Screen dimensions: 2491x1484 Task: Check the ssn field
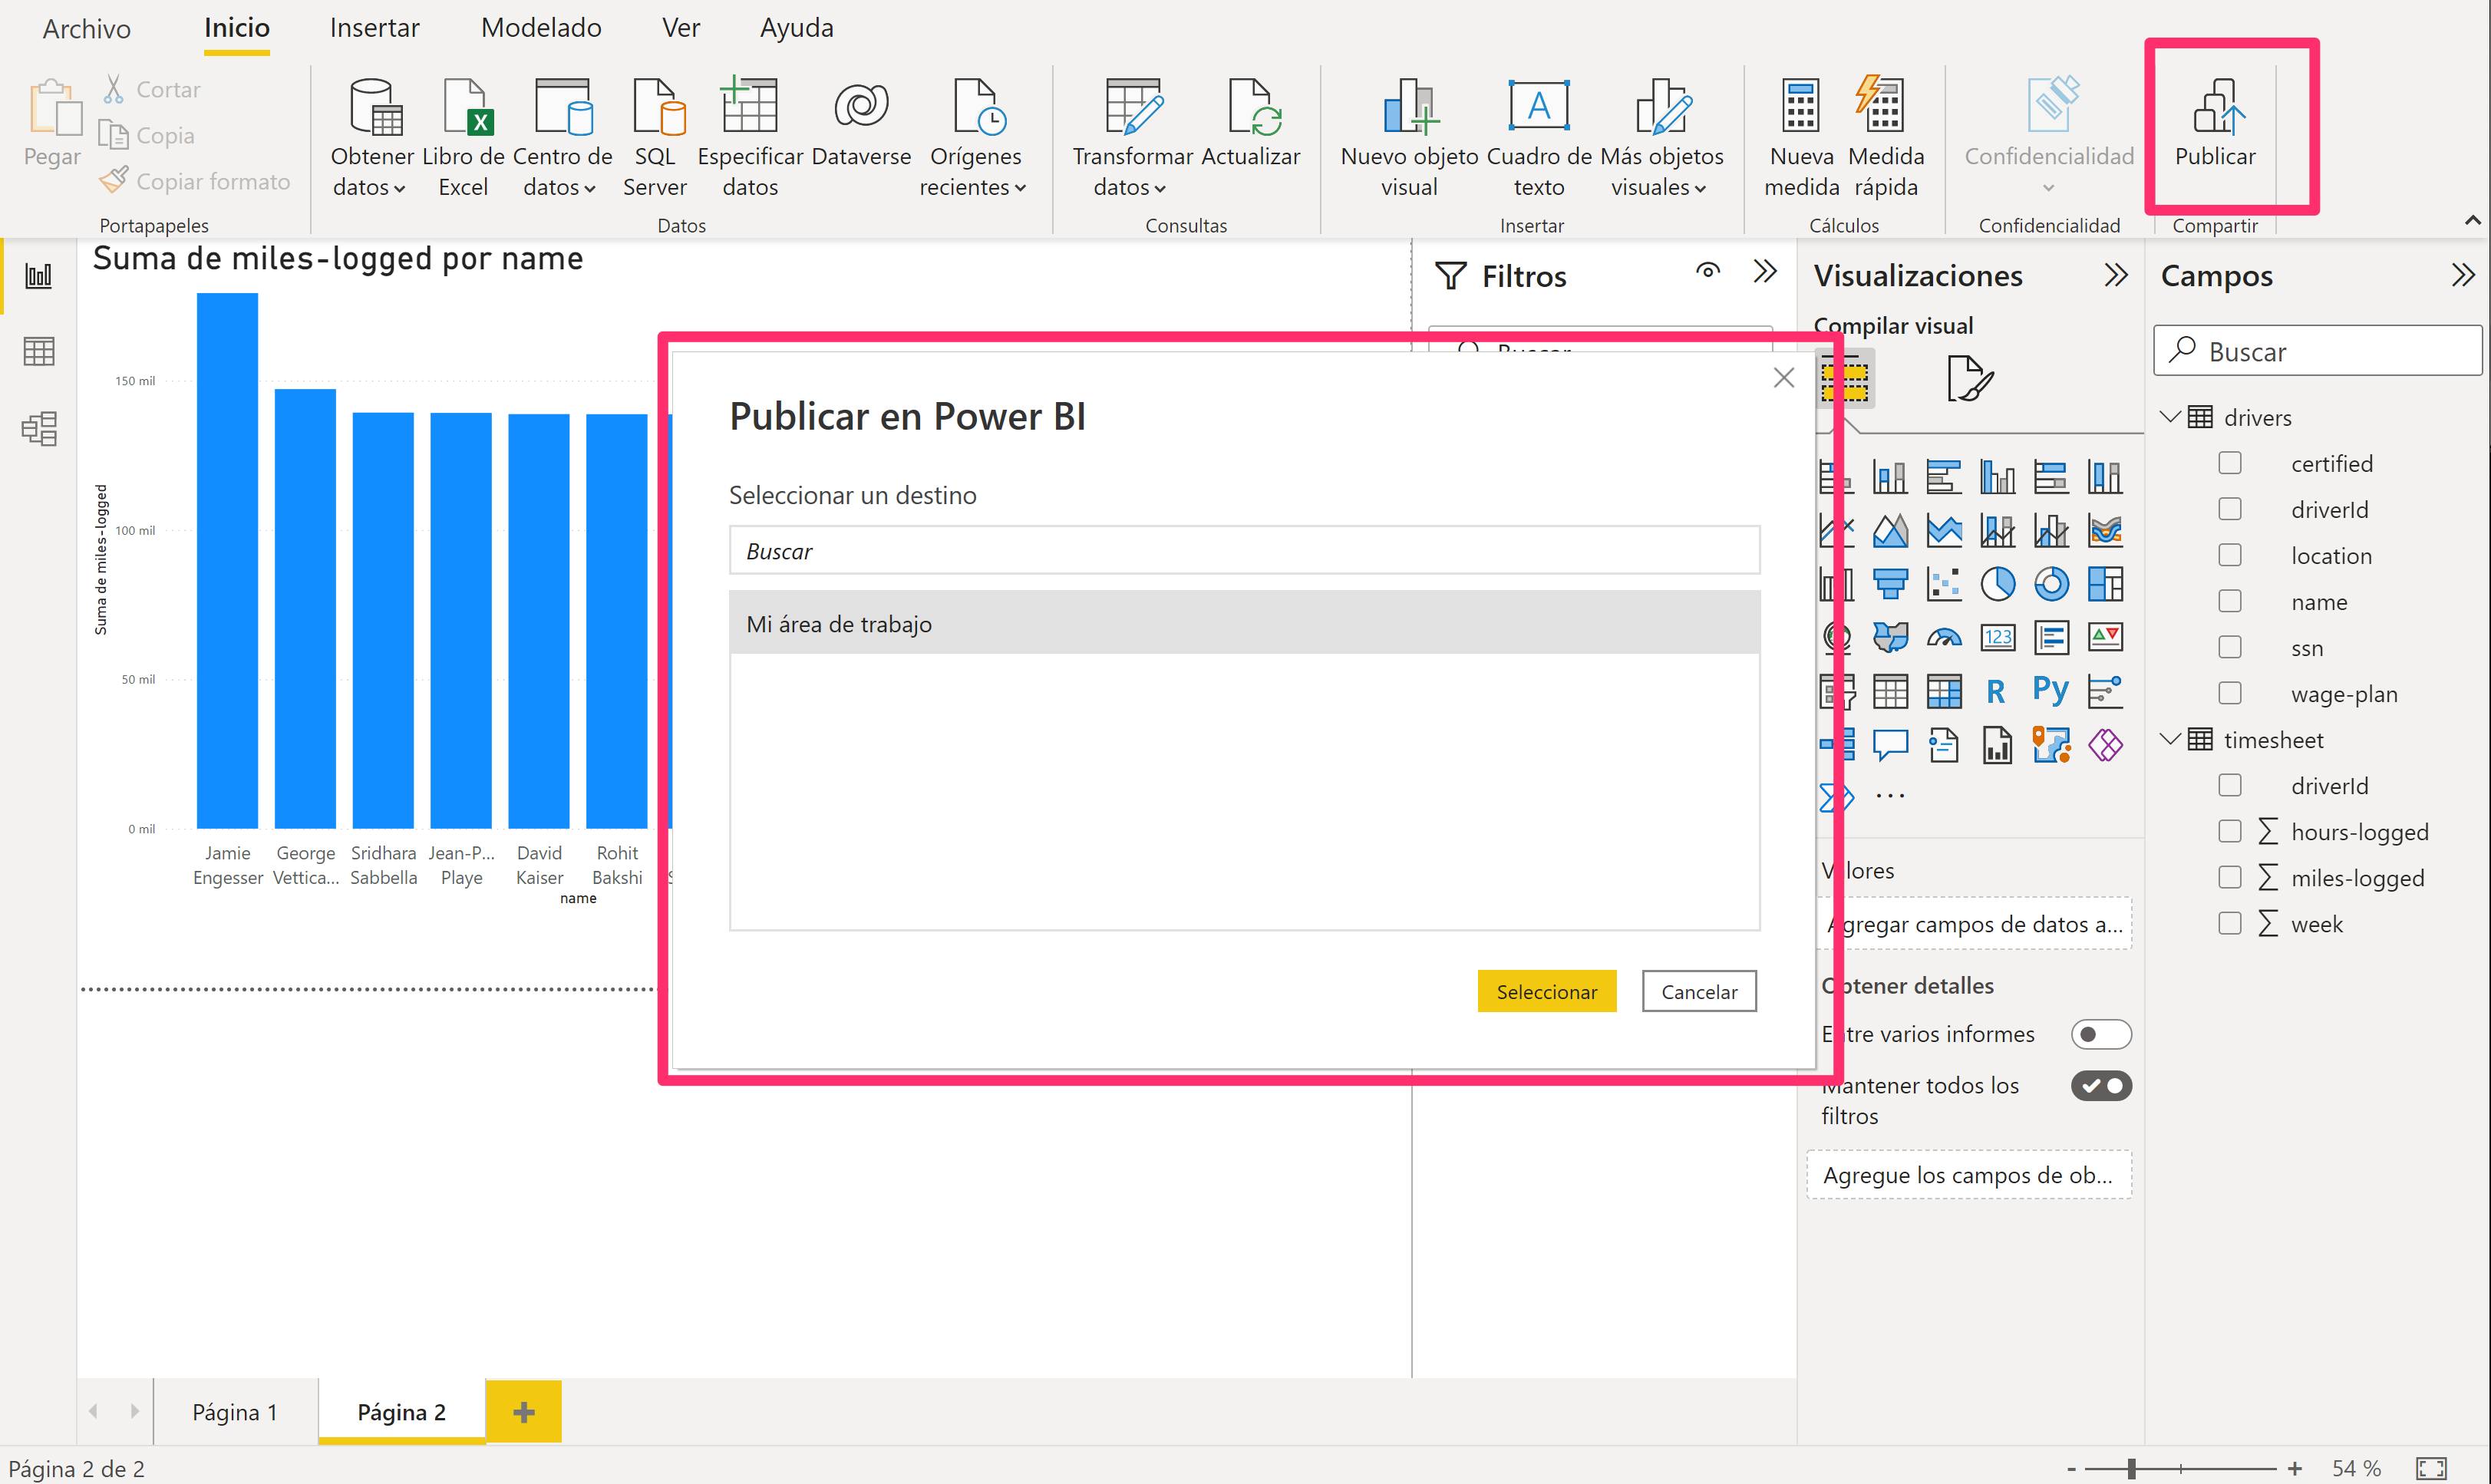2229,647
